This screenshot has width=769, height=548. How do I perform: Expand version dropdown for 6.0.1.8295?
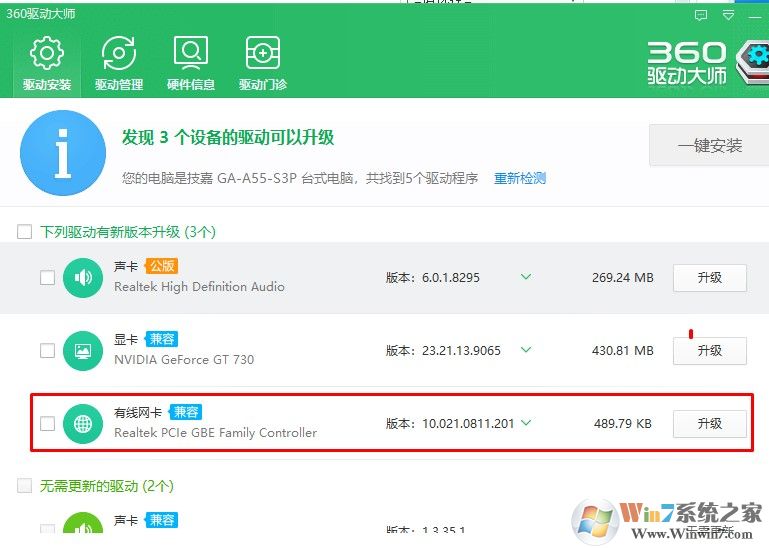[x=526, y=277]
